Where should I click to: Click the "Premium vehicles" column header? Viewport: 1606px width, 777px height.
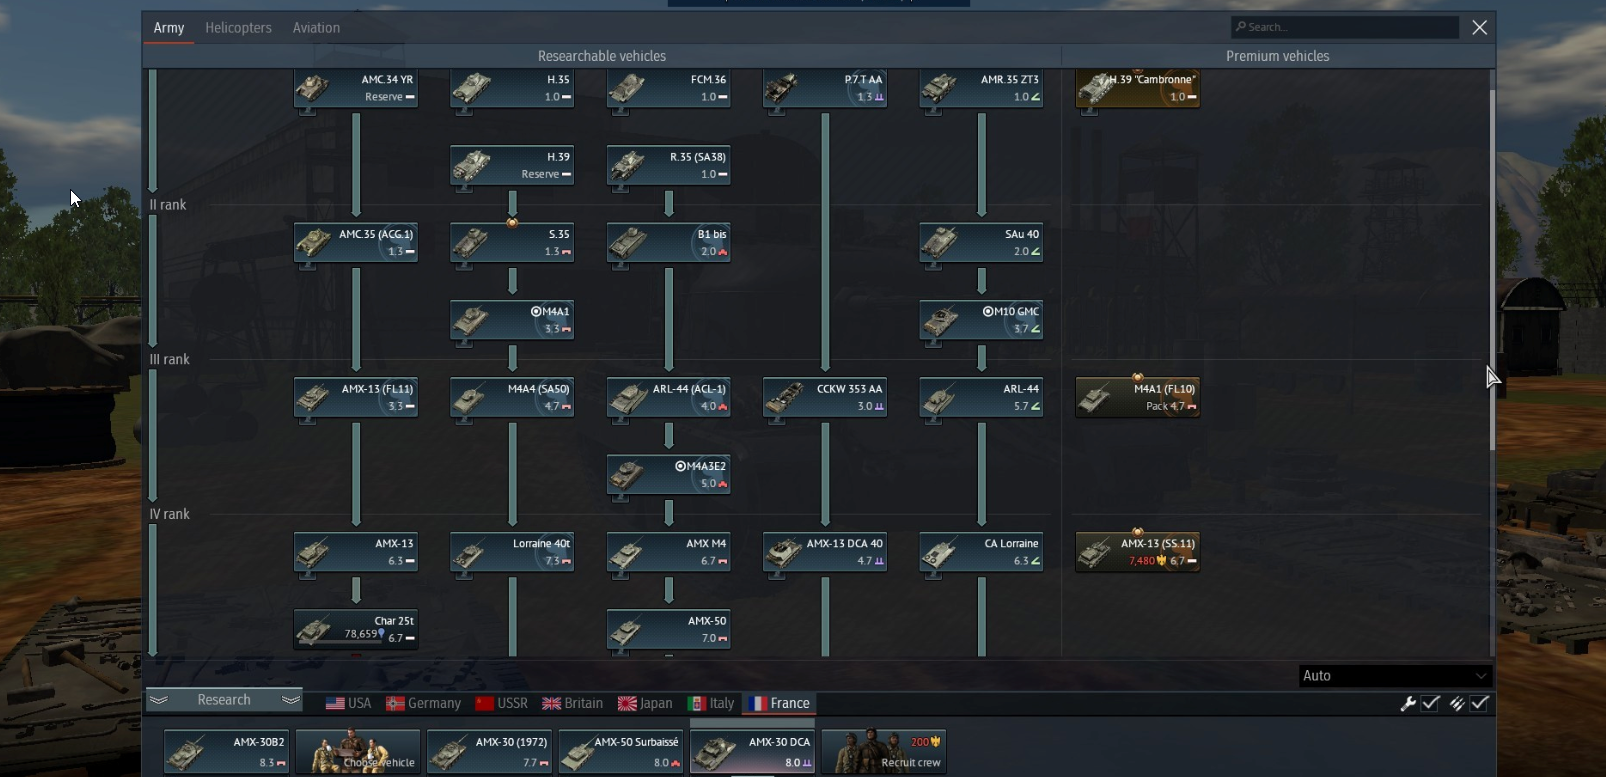[1278, 56]
